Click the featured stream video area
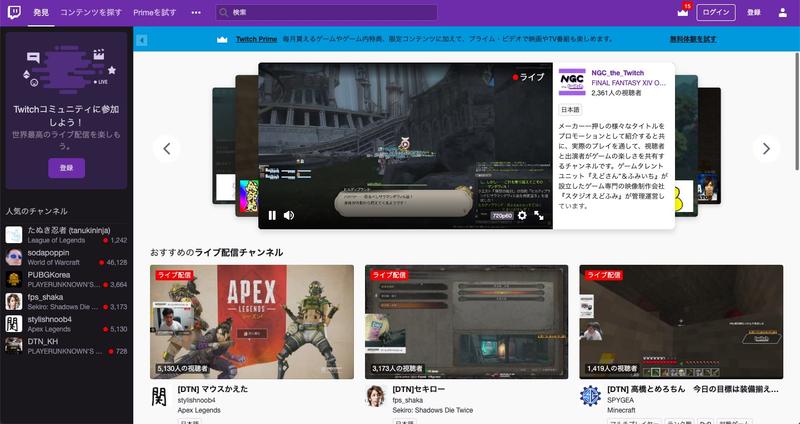The image size is (800, 424). click(405, 146)
